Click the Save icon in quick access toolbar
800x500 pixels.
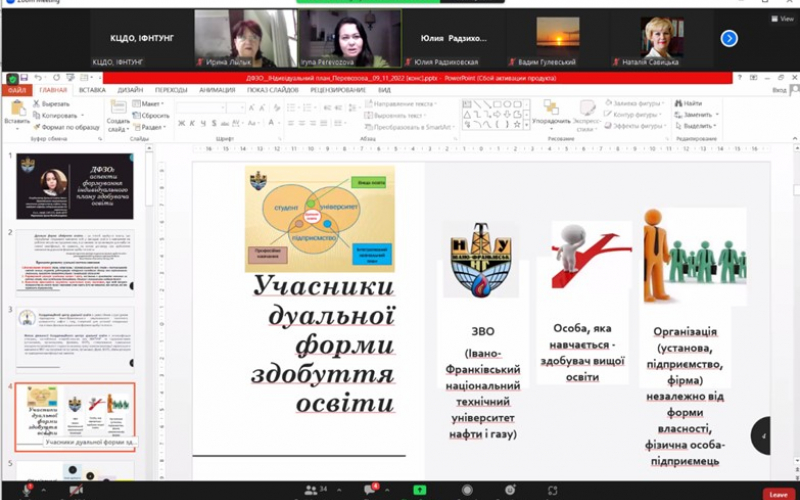24,78
